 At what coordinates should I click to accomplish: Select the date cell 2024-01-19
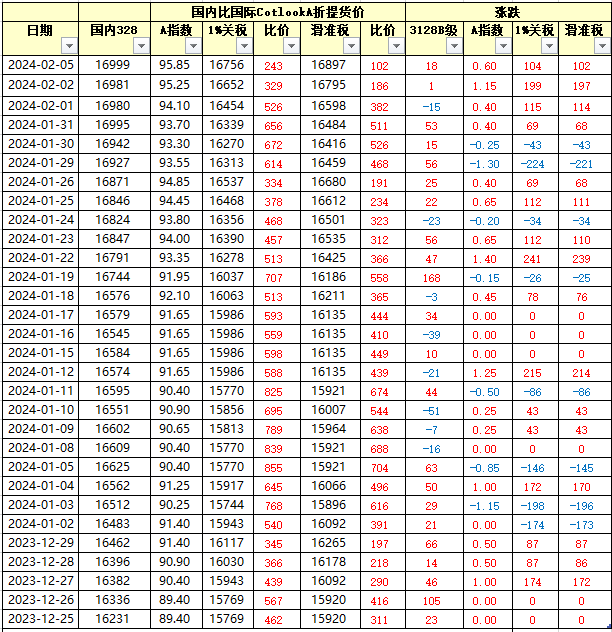pyautogui.click(x=40, y=276)
